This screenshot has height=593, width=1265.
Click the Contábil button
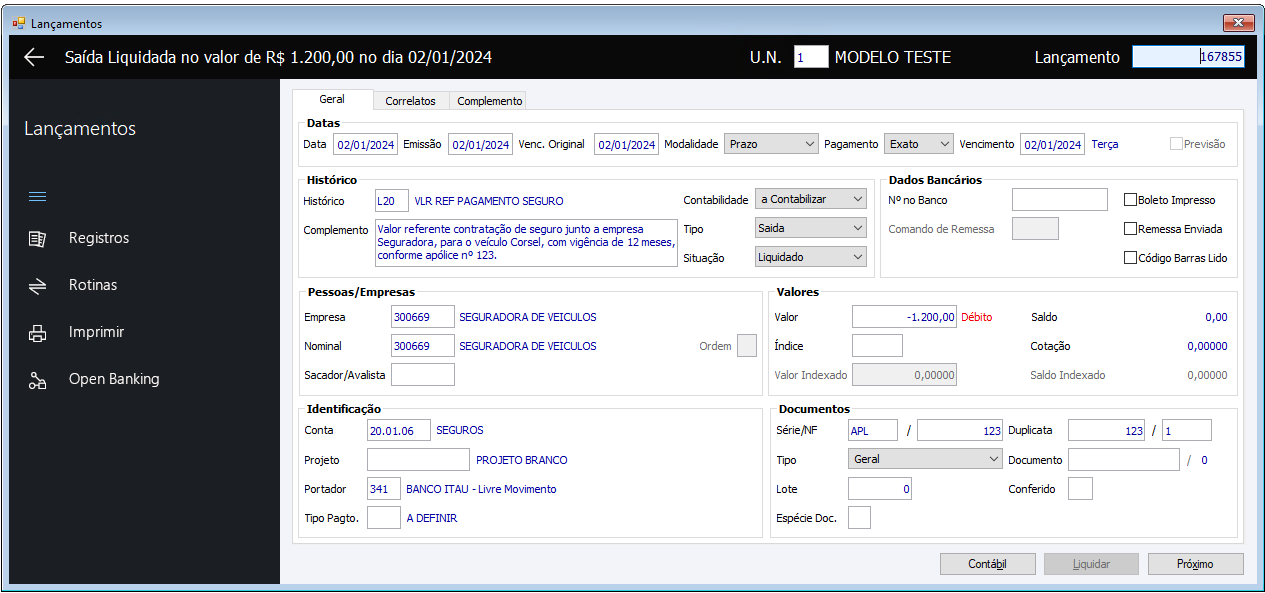coord(987,564)
